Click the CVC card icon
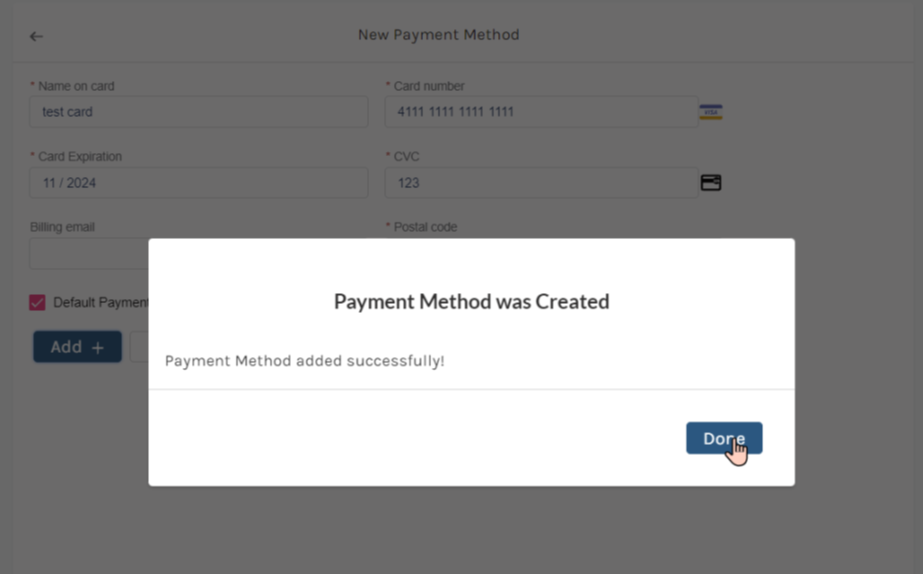Viewport: 923px width, 574px height. click(x=710, y=183)
